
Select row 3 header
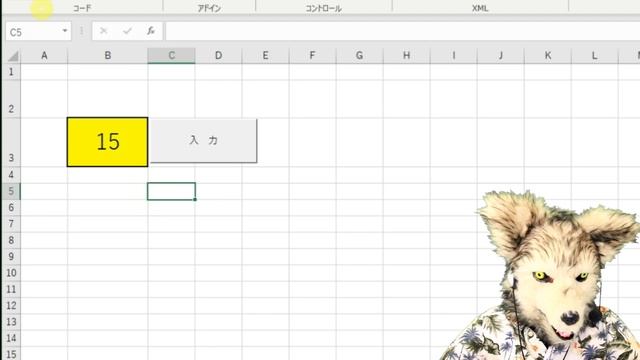pyautogui.click(x=11, y=142)
